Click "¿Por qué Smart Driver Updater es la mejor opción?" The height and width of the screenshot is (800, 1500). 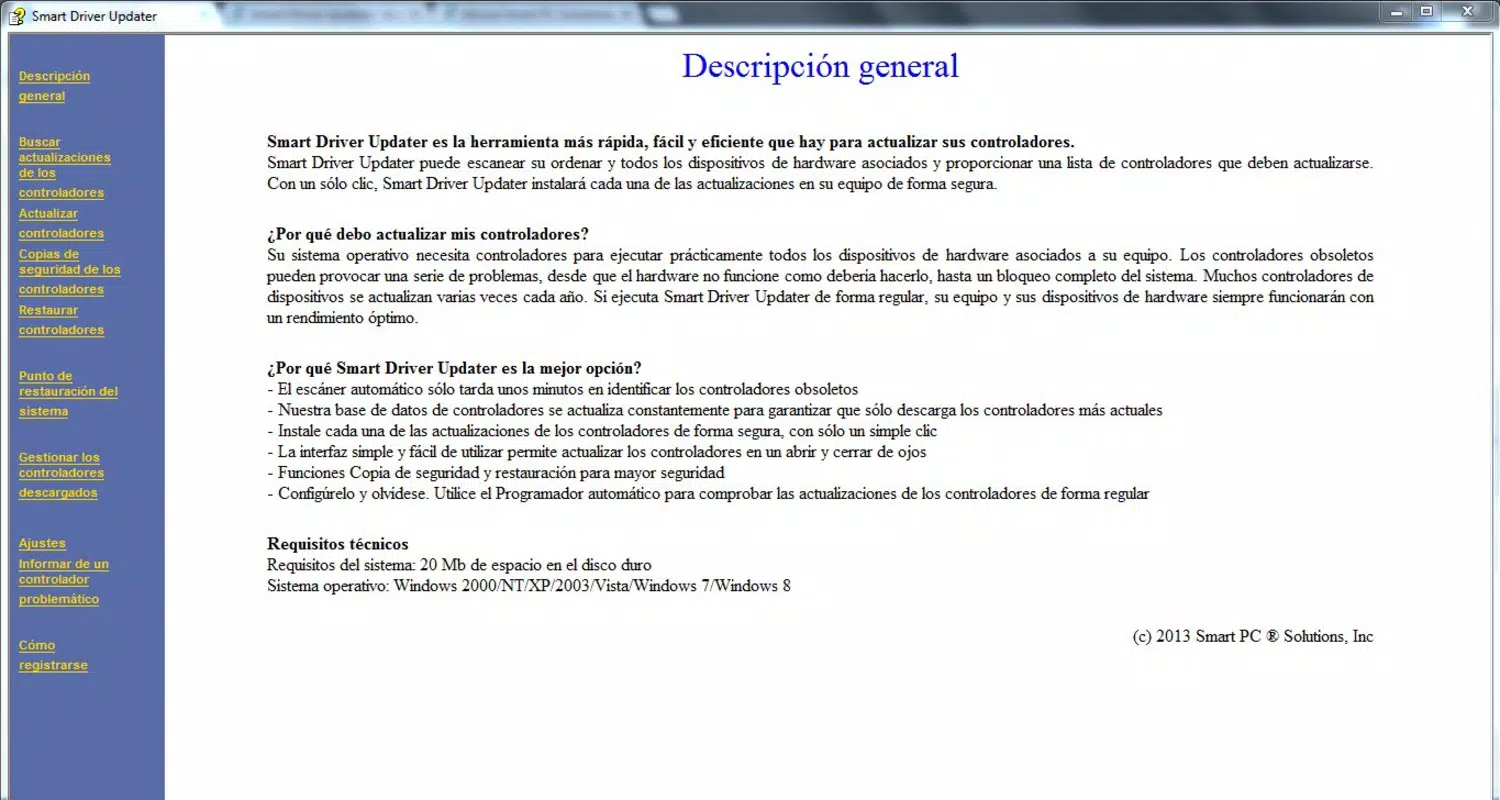[x=454, y=368]
